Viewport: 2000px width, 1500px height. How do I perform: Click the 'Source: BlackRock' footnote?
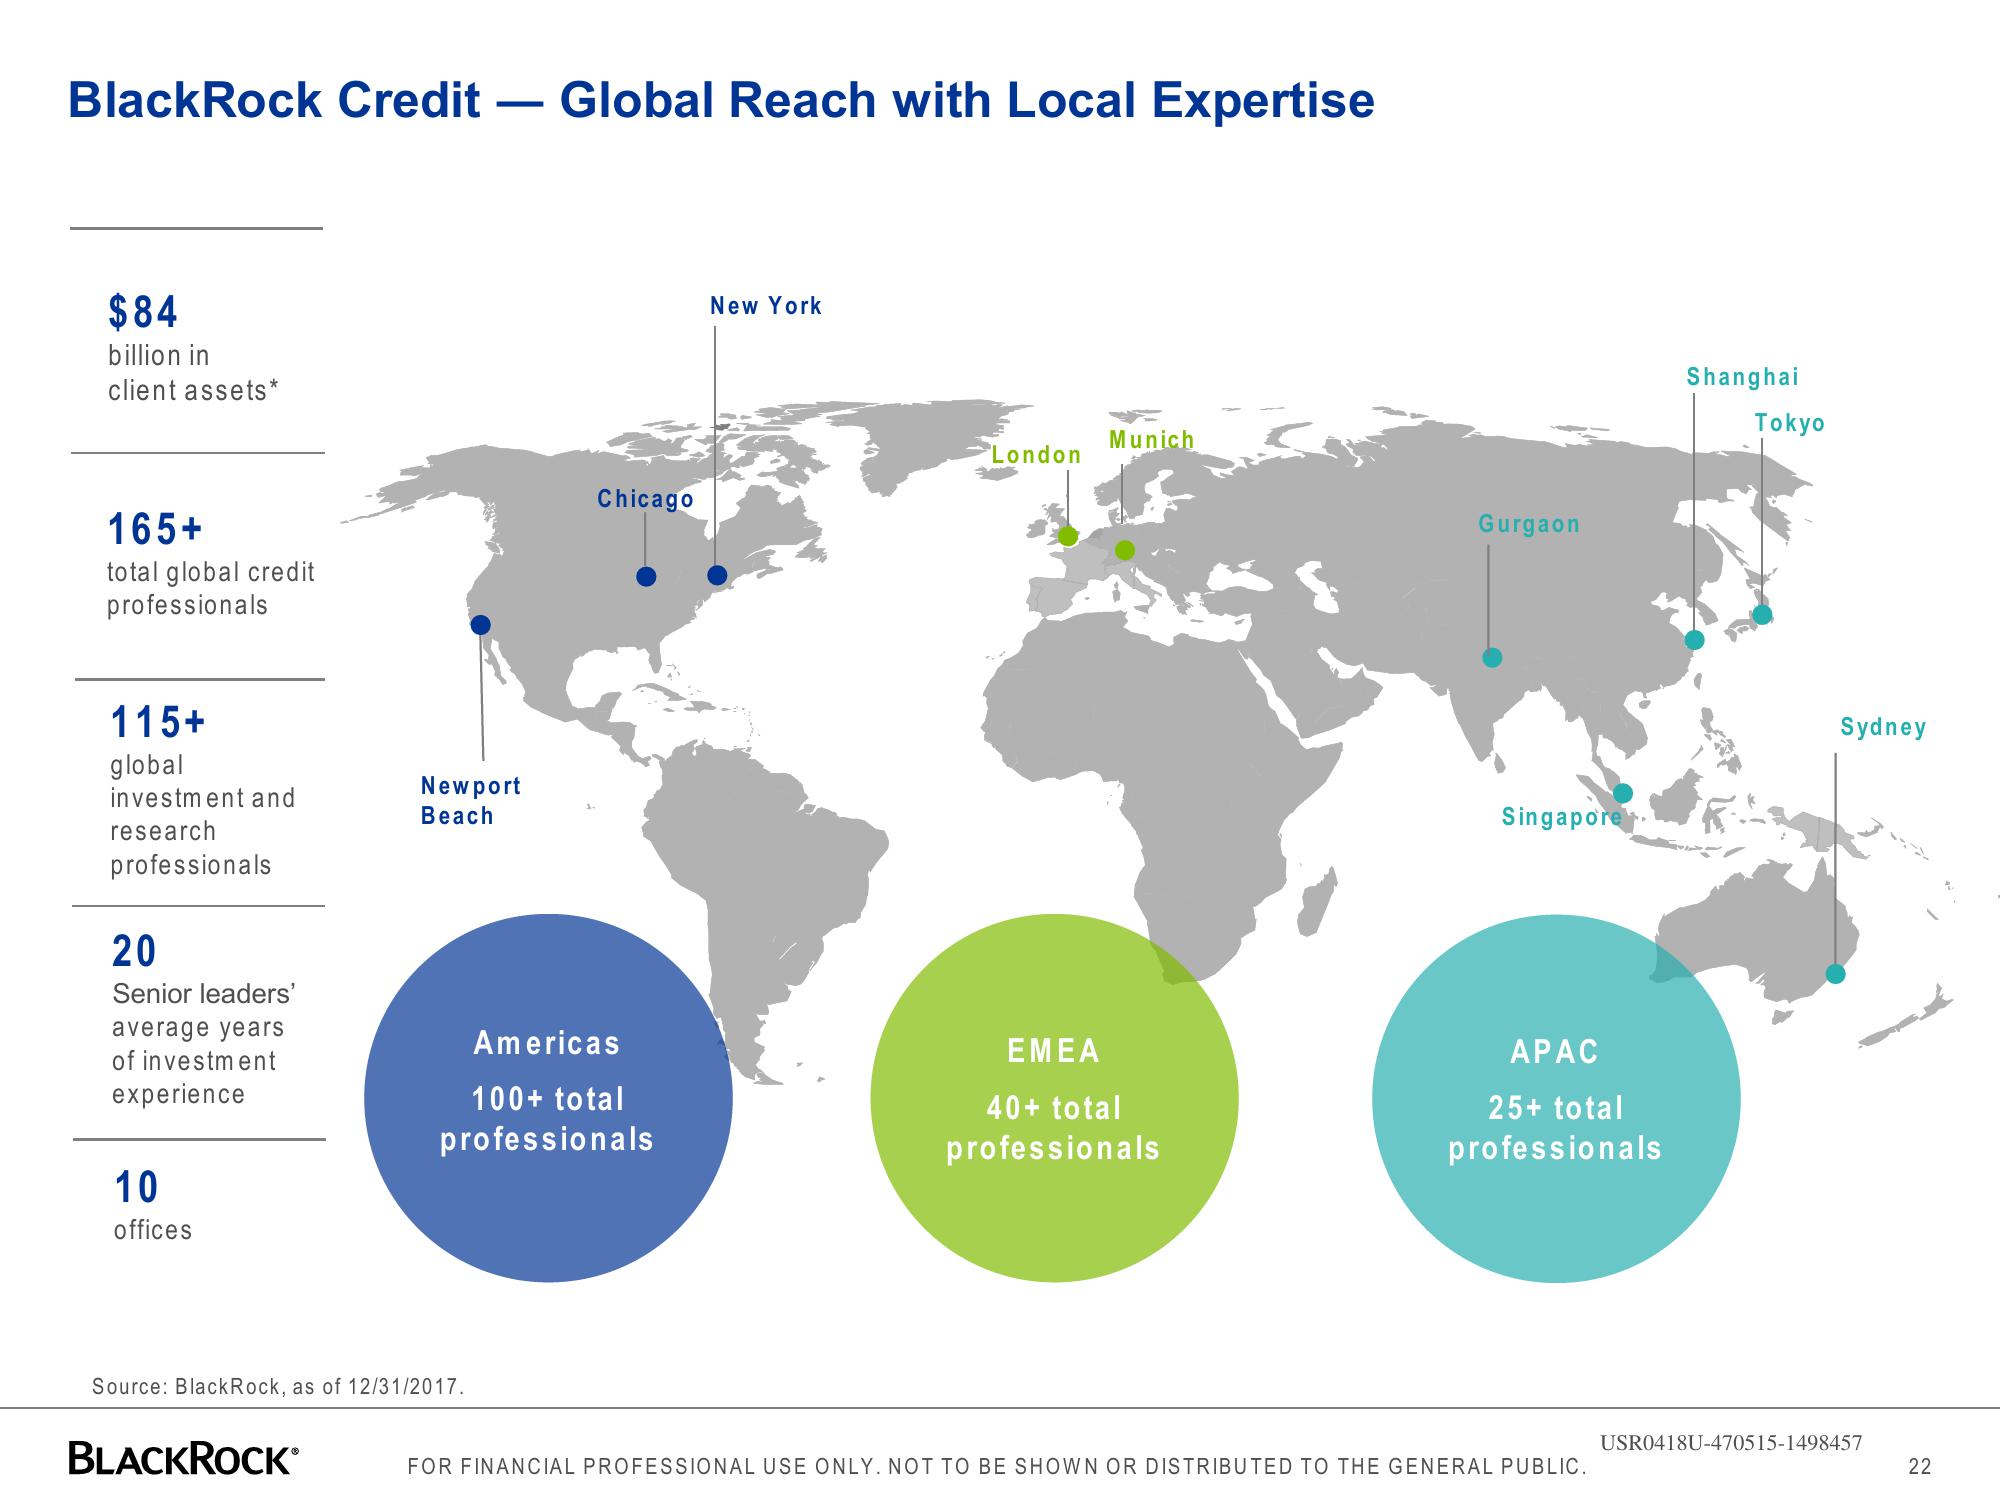278,1387
